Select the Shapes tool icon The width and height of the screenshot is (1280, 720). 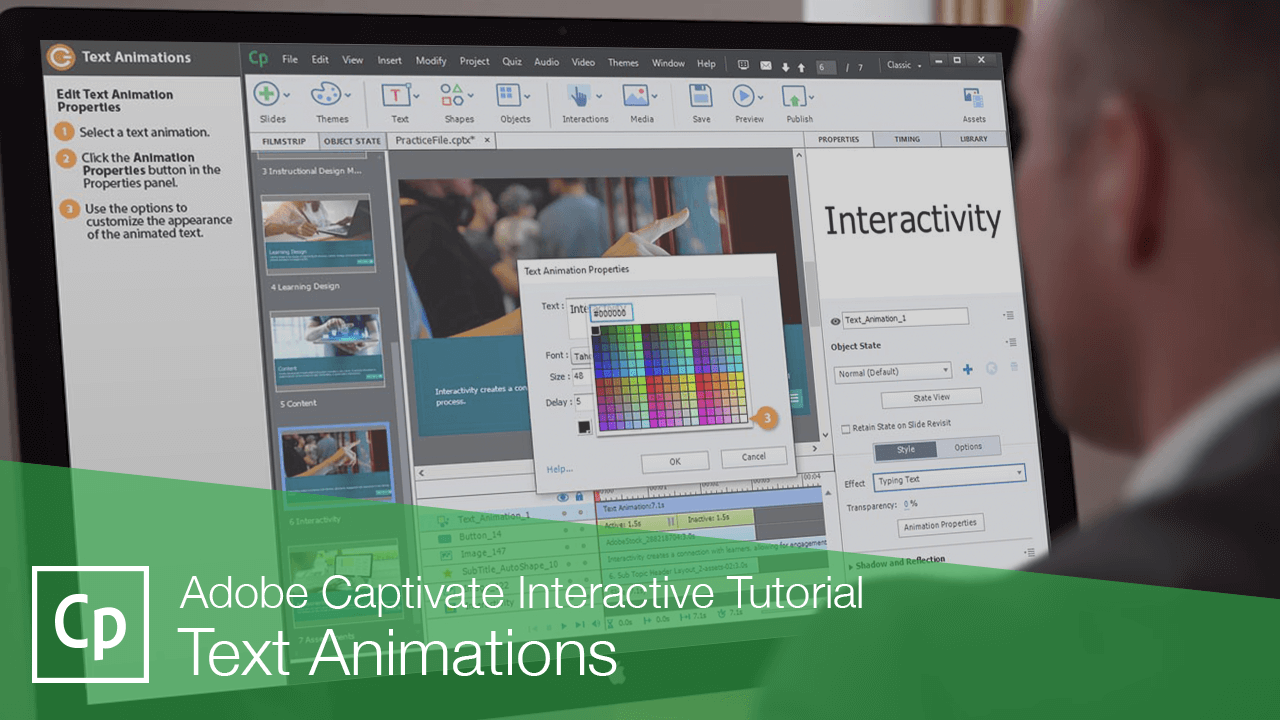coord(452,95)
